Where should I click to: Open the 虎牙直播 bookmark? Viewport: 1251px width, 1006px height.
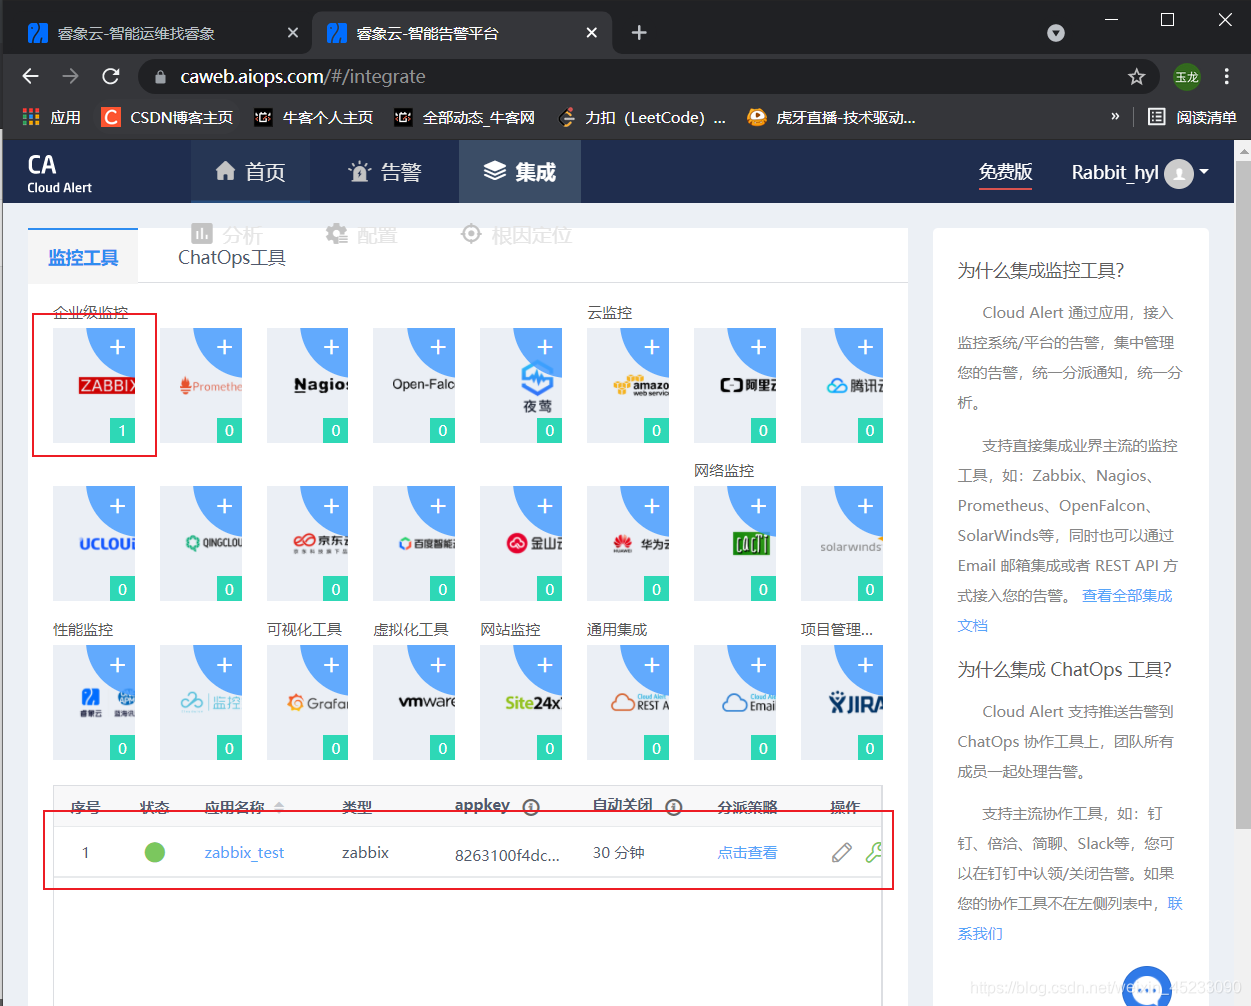[x=832, y=117]
